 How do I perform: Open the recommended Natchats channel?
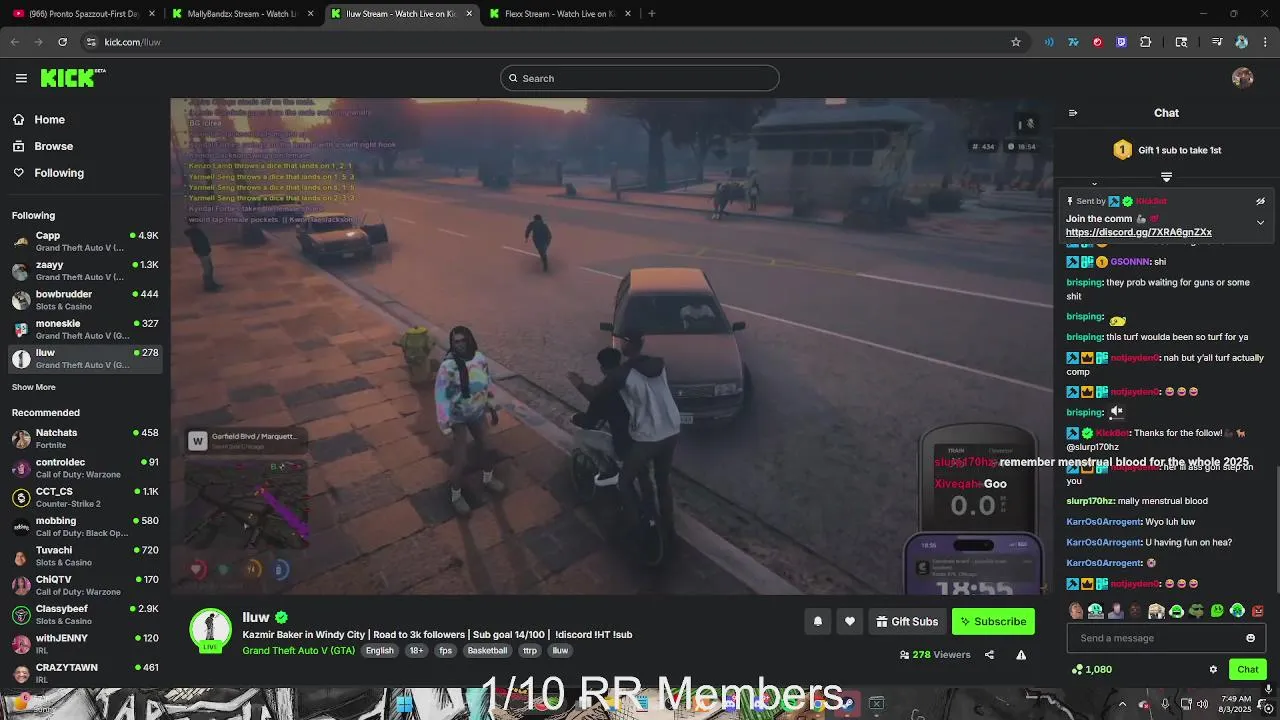tap(84, 438)
